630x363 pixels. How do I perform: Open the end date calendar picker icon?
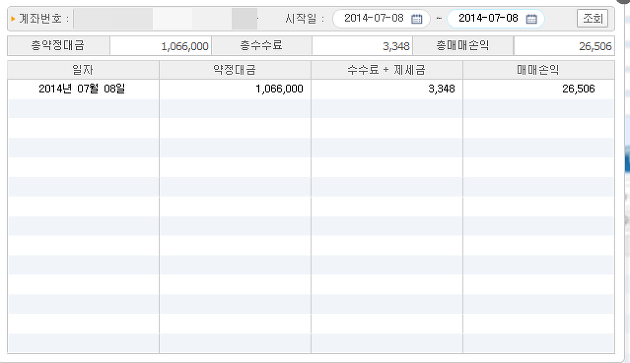(531, 19)
